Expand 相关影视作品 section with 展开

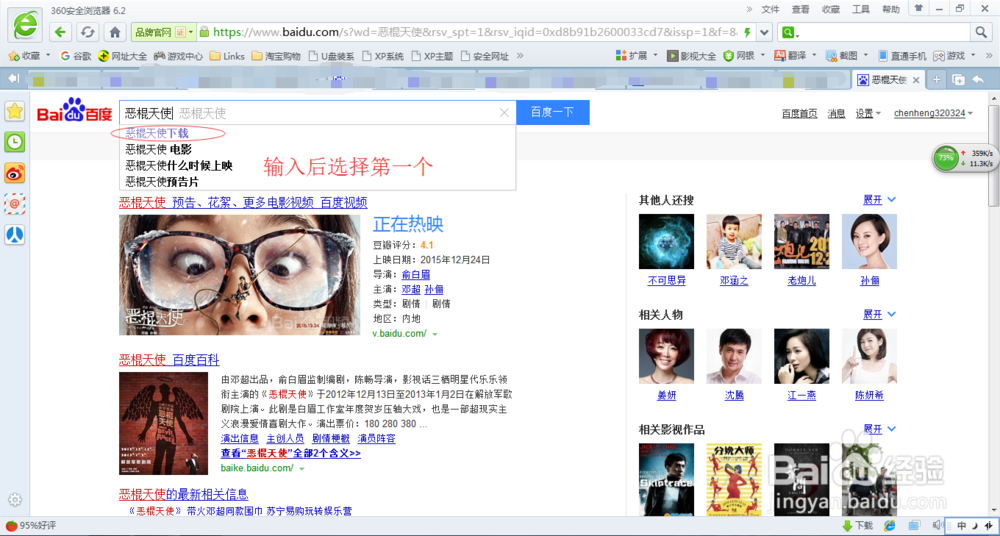[x=879, y=429]
